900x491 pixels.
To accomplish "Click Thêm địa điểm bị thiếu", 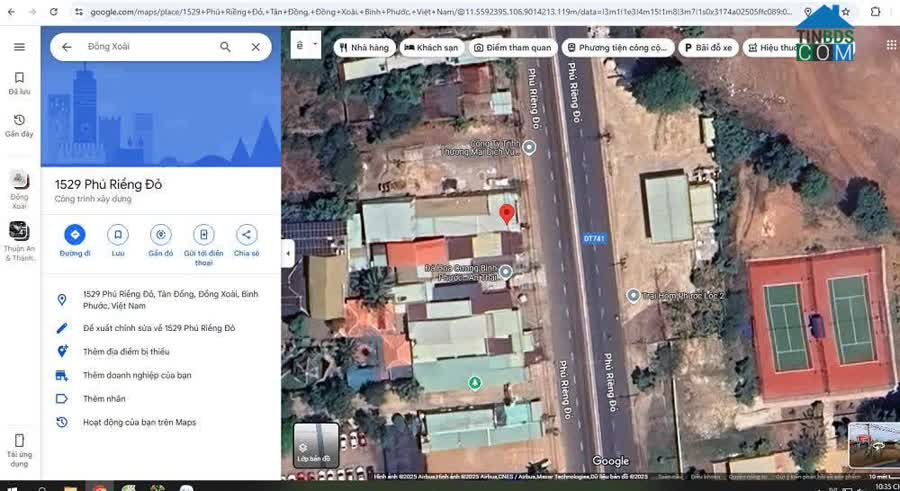I will click(x=126, y=352).
